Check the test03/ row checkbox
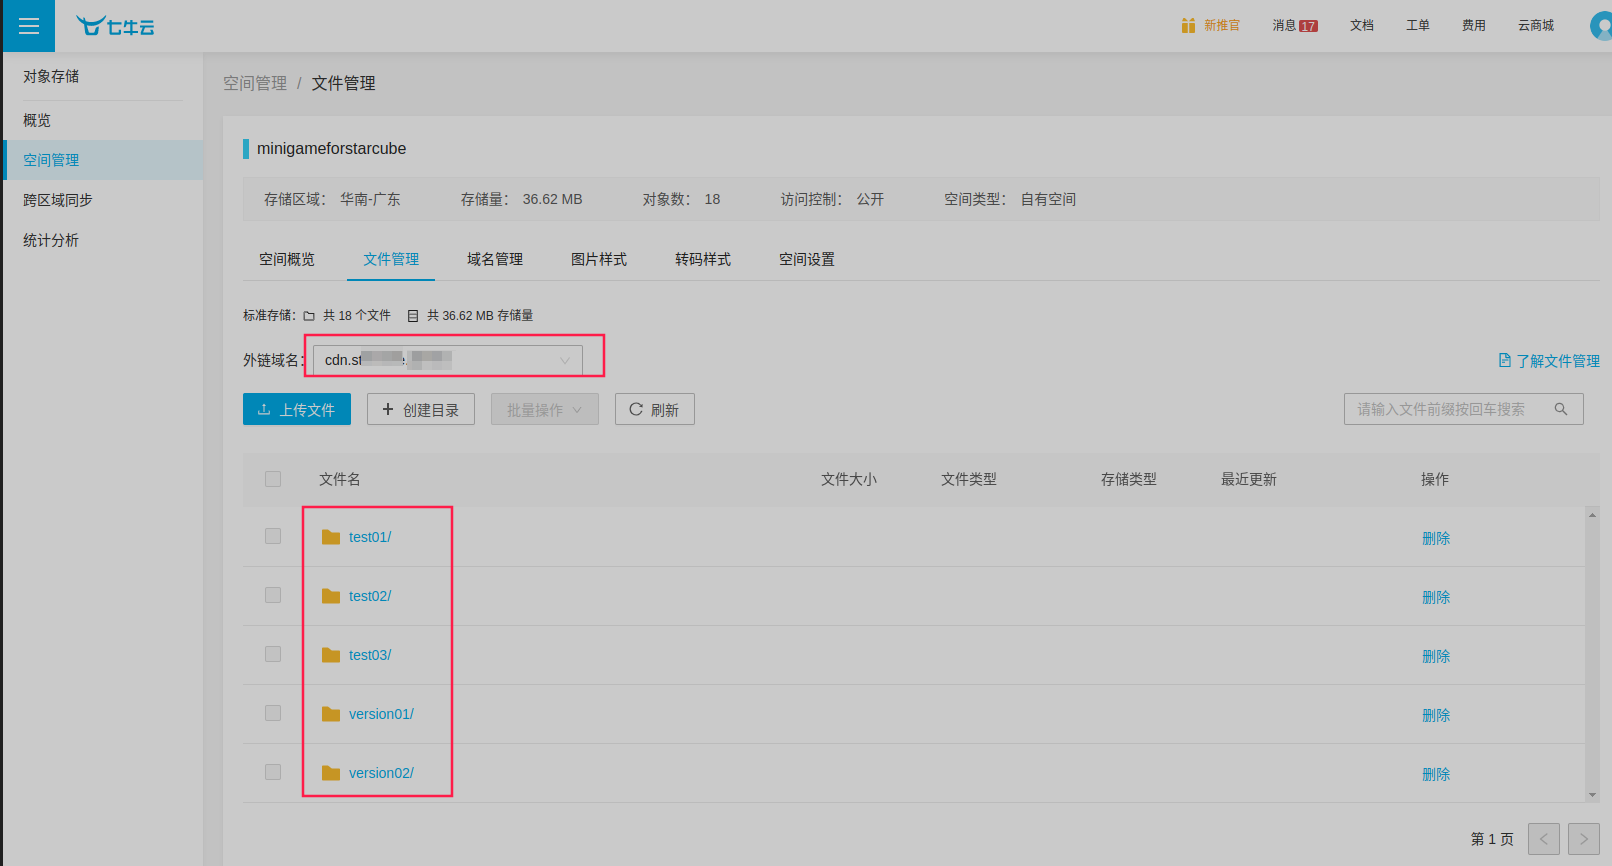The width and height of the screenshot is (1612, 866). (x=273, y=654)
